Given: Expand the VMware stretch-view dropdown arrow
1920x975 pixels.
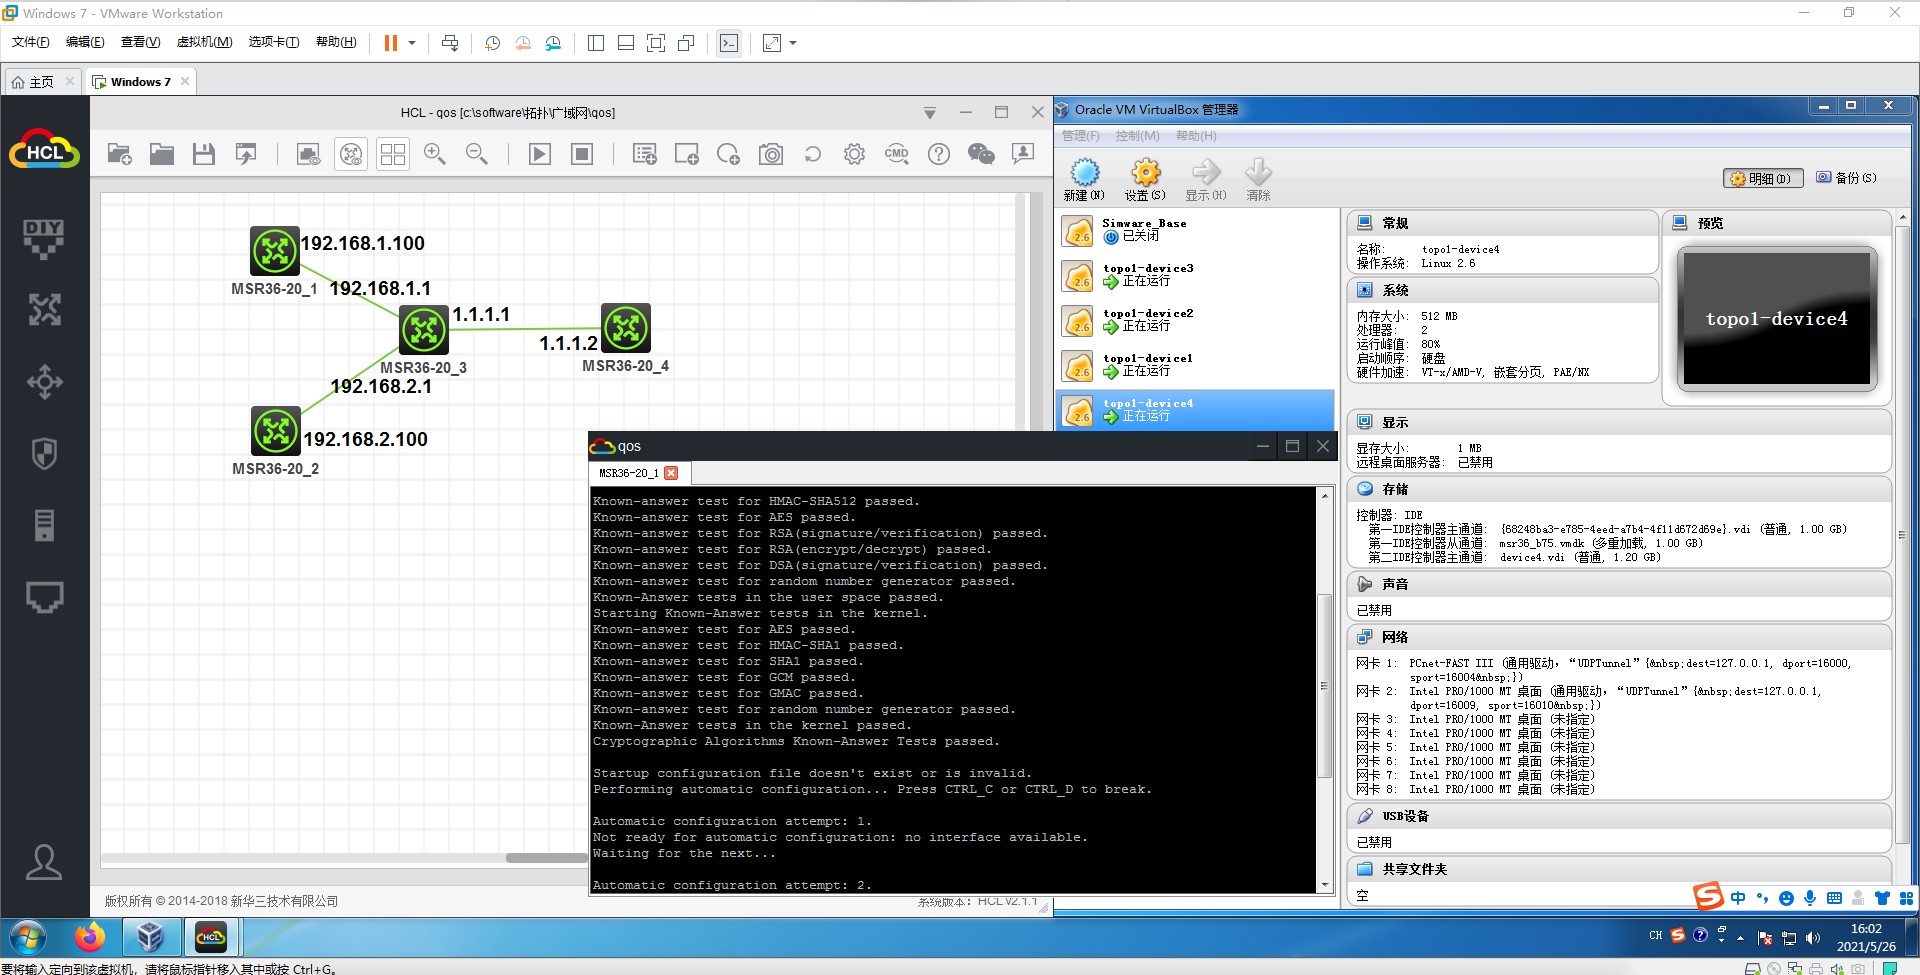Looking at the screenshot, I should (794, 43).
